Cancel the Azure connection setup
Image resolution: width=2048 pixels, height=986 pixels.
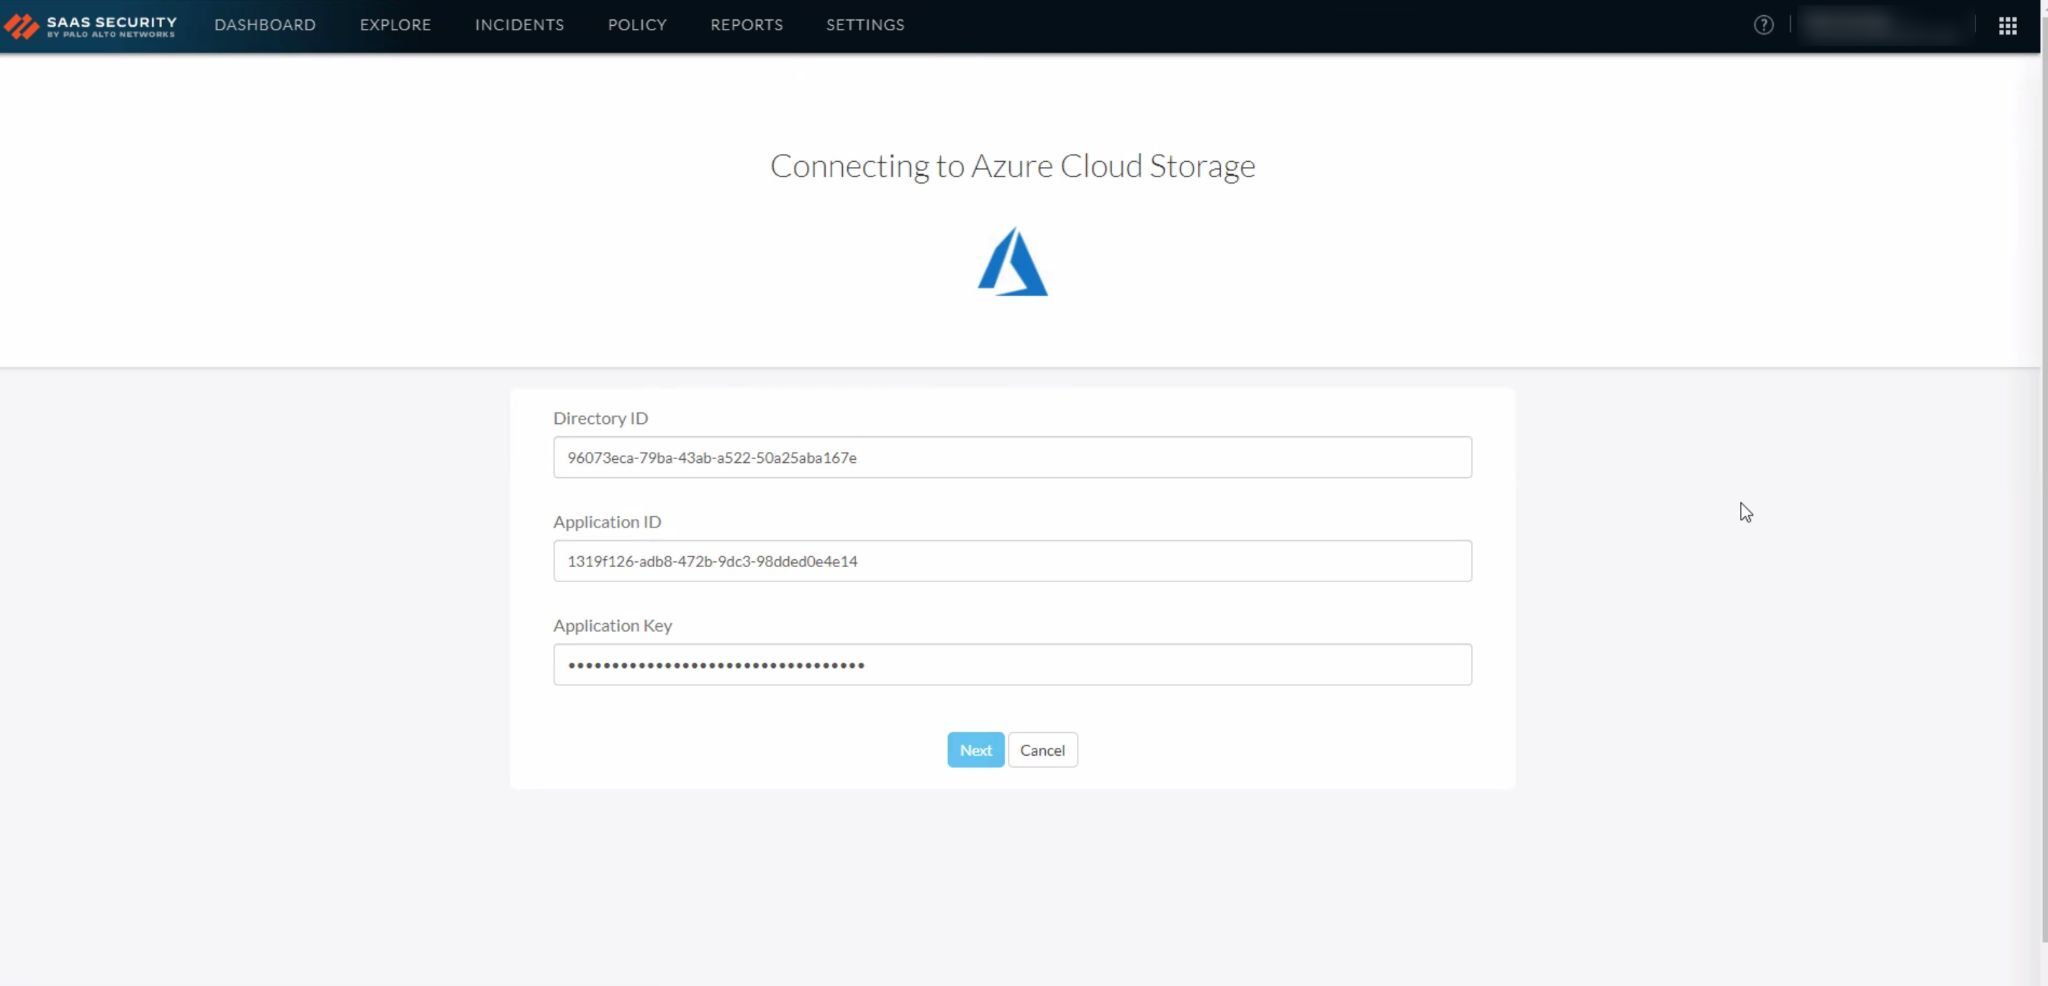tap(1042, 750)
